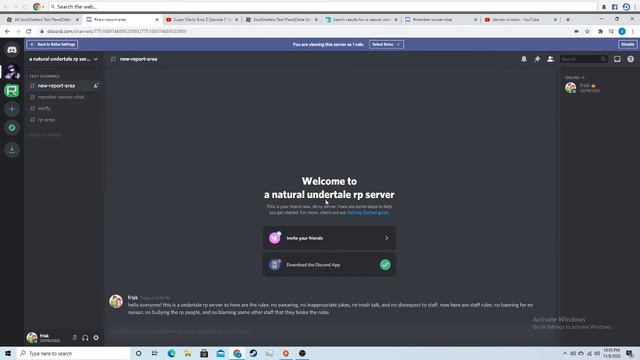Click Download the Discord App card

click(x=329, y=265)
